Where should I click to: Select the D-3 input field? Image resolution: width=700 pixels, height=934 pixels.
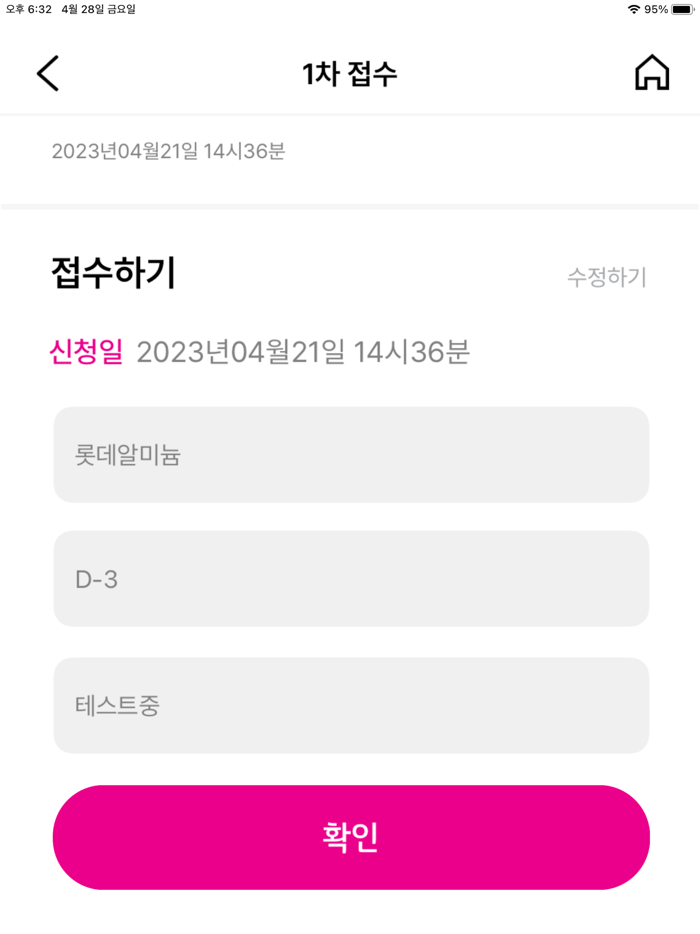pyautogui.click(x=350, y=579)
